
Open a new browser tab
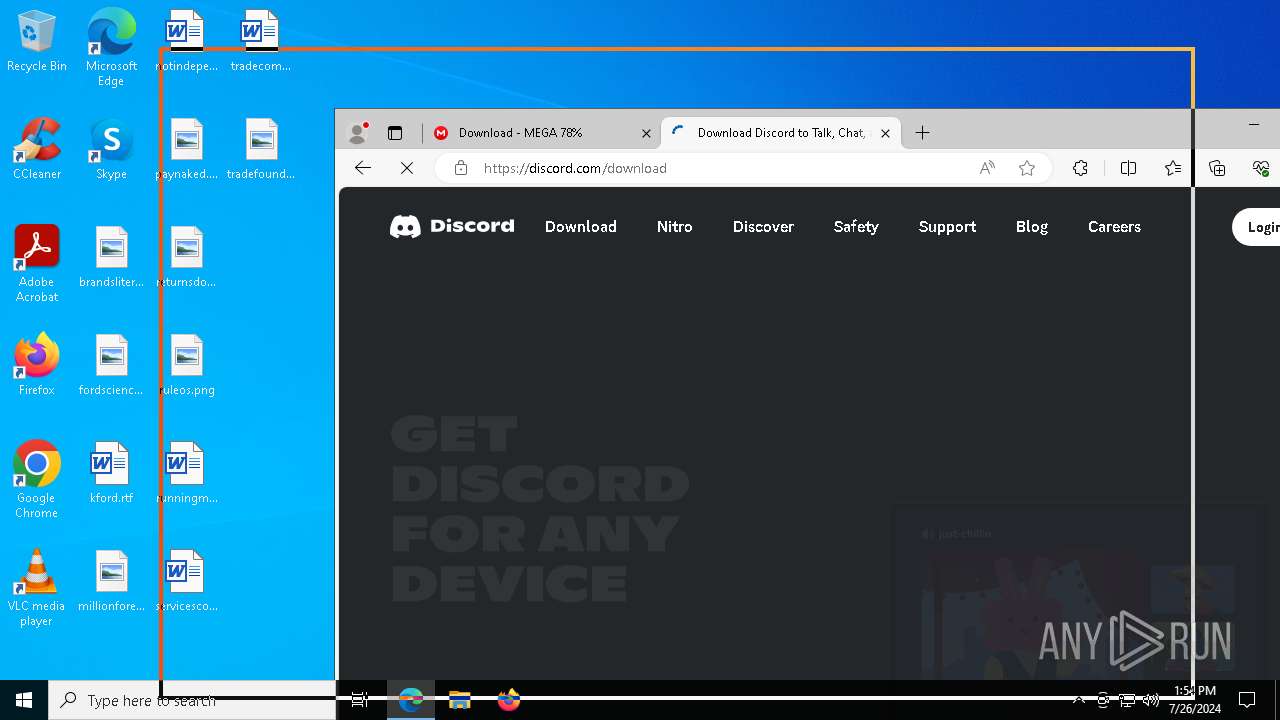922,133
